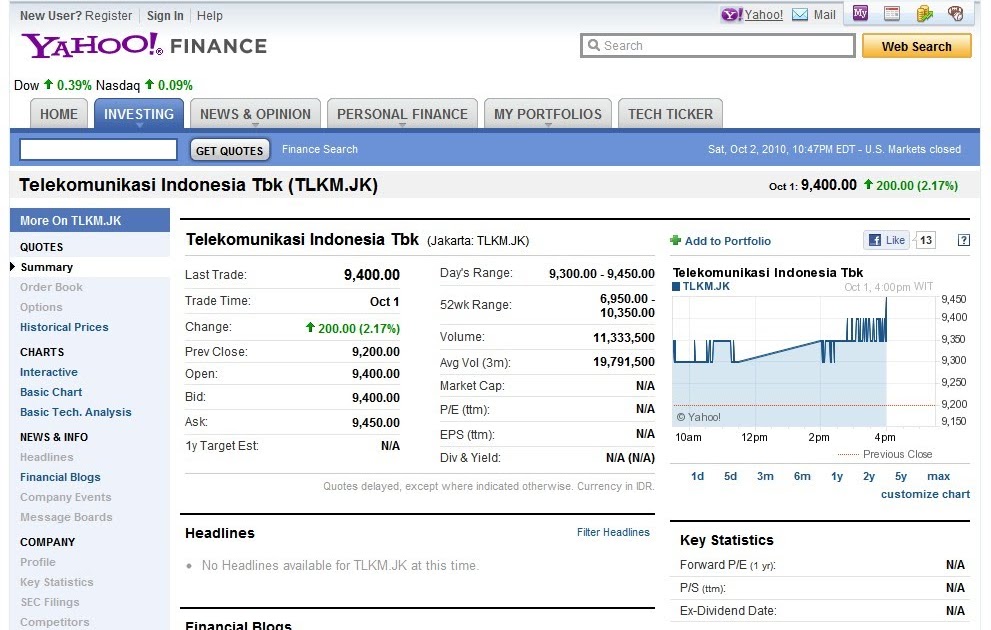Click the Facebook like count 13
The image size is (991, 630).
[926, 240]
